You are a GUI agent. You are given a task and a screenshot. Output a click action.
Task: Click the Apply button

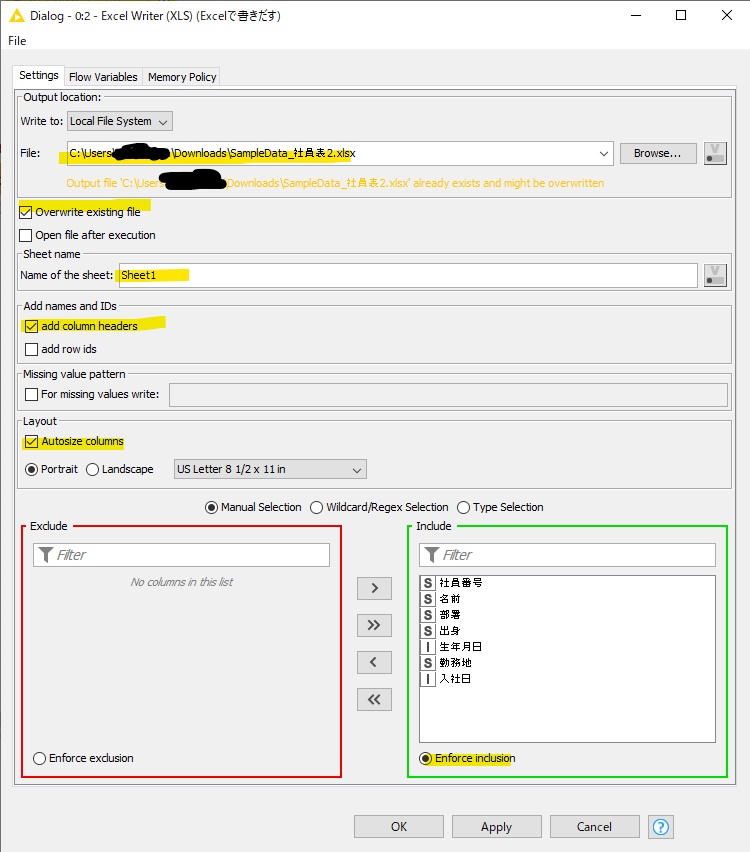[x=497, y=827]
